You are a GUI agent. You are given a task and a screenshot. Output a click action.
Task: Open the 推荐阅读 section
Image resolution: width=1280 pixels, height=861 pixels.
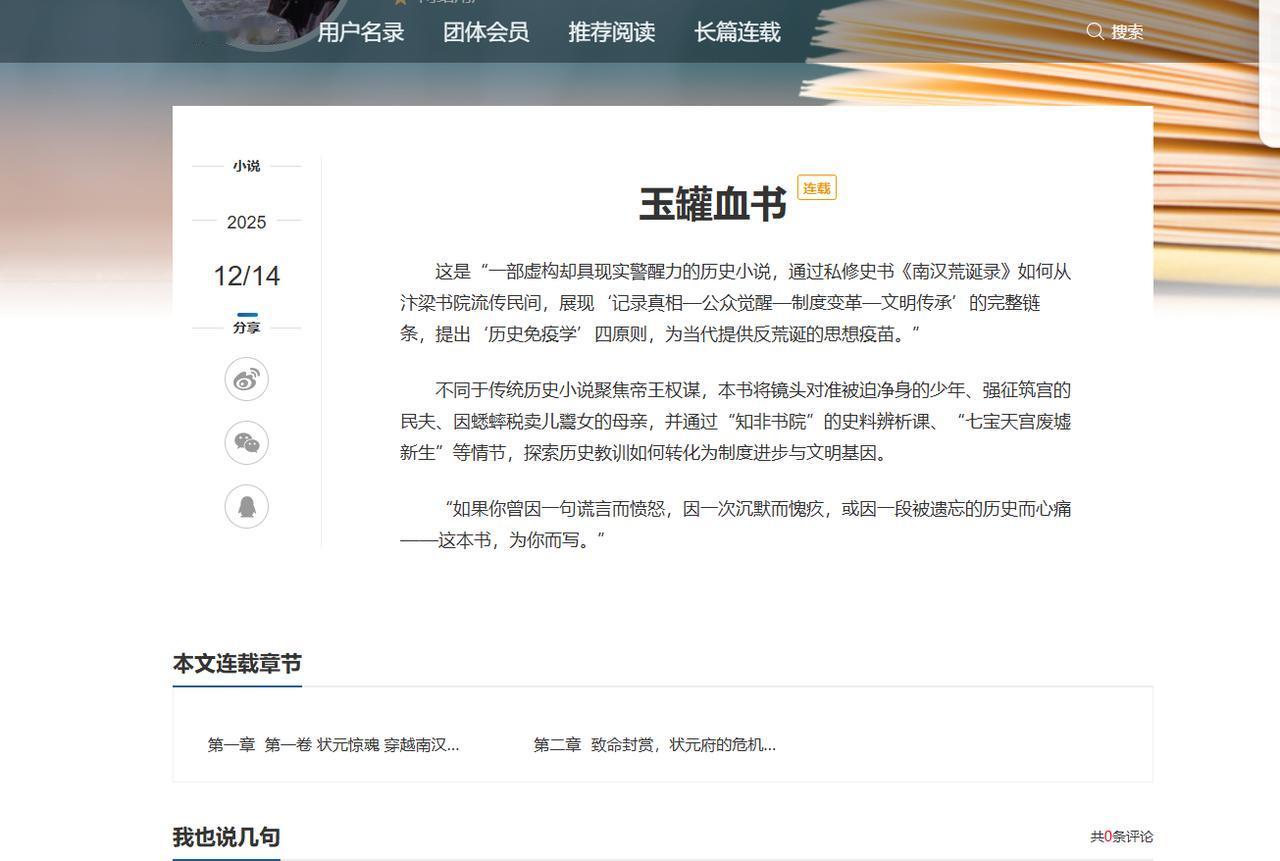point(609,31)
